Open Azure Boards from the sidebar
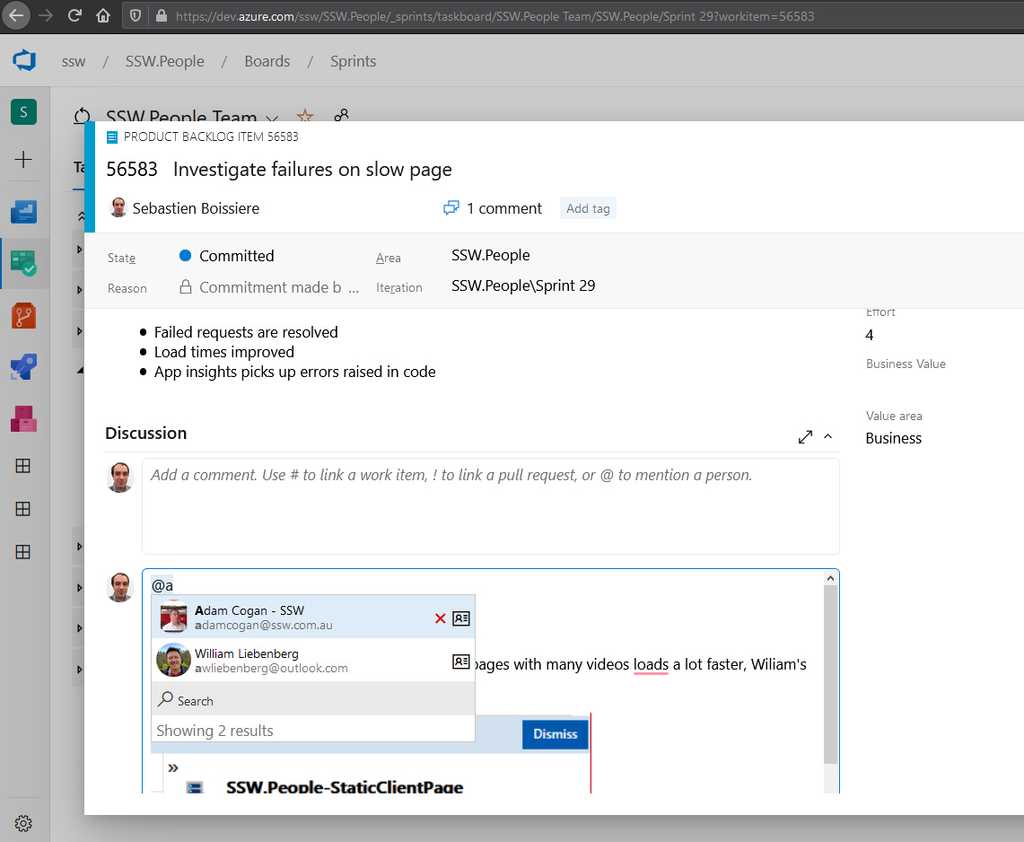Screen dimensions: 1024x842 pos(24,264)
